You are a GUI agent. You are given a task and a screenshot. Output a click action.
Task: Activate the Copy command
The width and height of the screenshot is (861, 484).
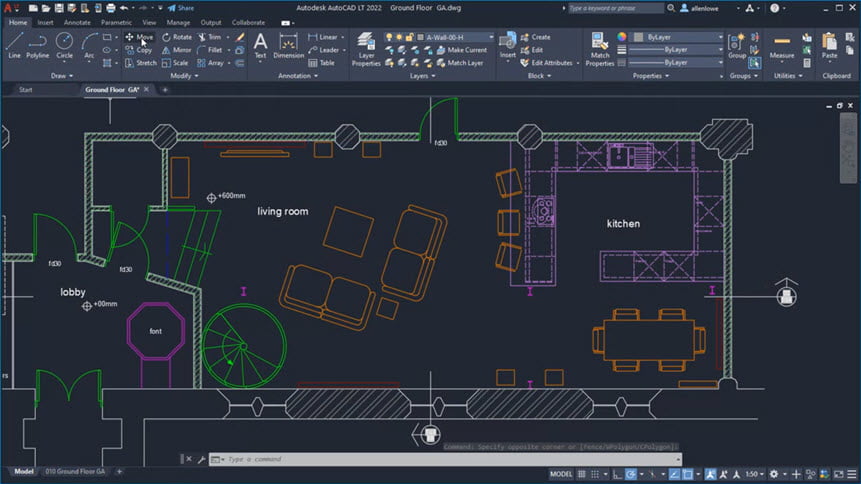[x=138, y=50]
